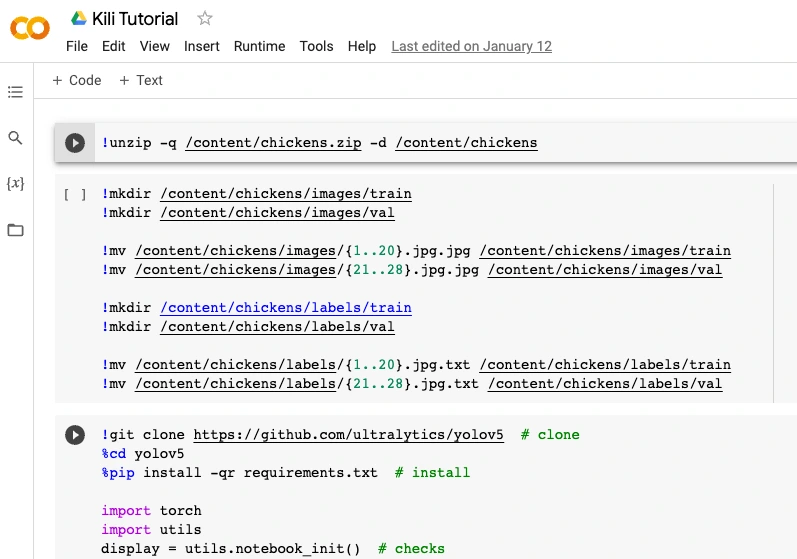The width and height of the screenshot is (797, 559).
Task: Click the mkdir /content/chickens/labels/val path
Action: pos(277,327)
